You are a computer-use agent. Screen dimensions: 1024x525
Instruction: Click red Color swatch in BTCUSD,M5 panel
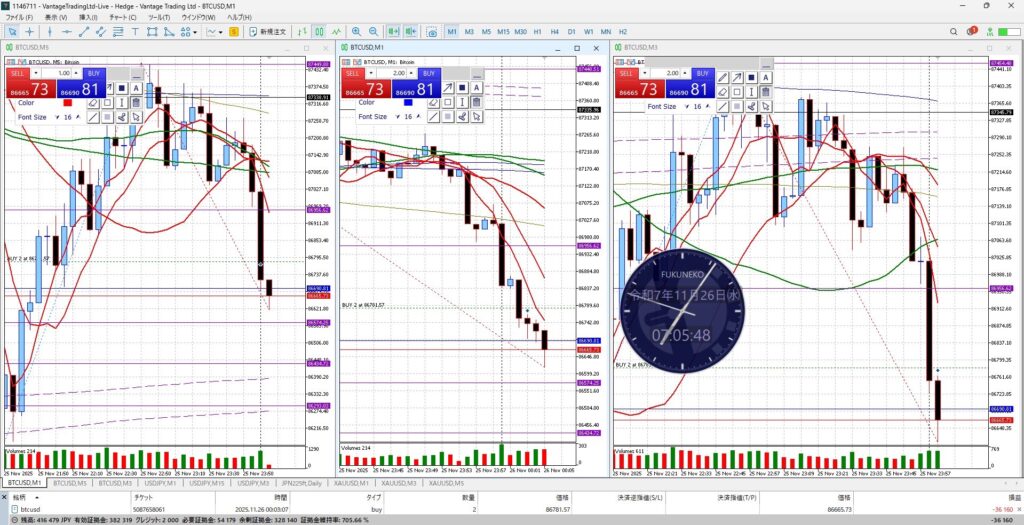pos(66,102)
